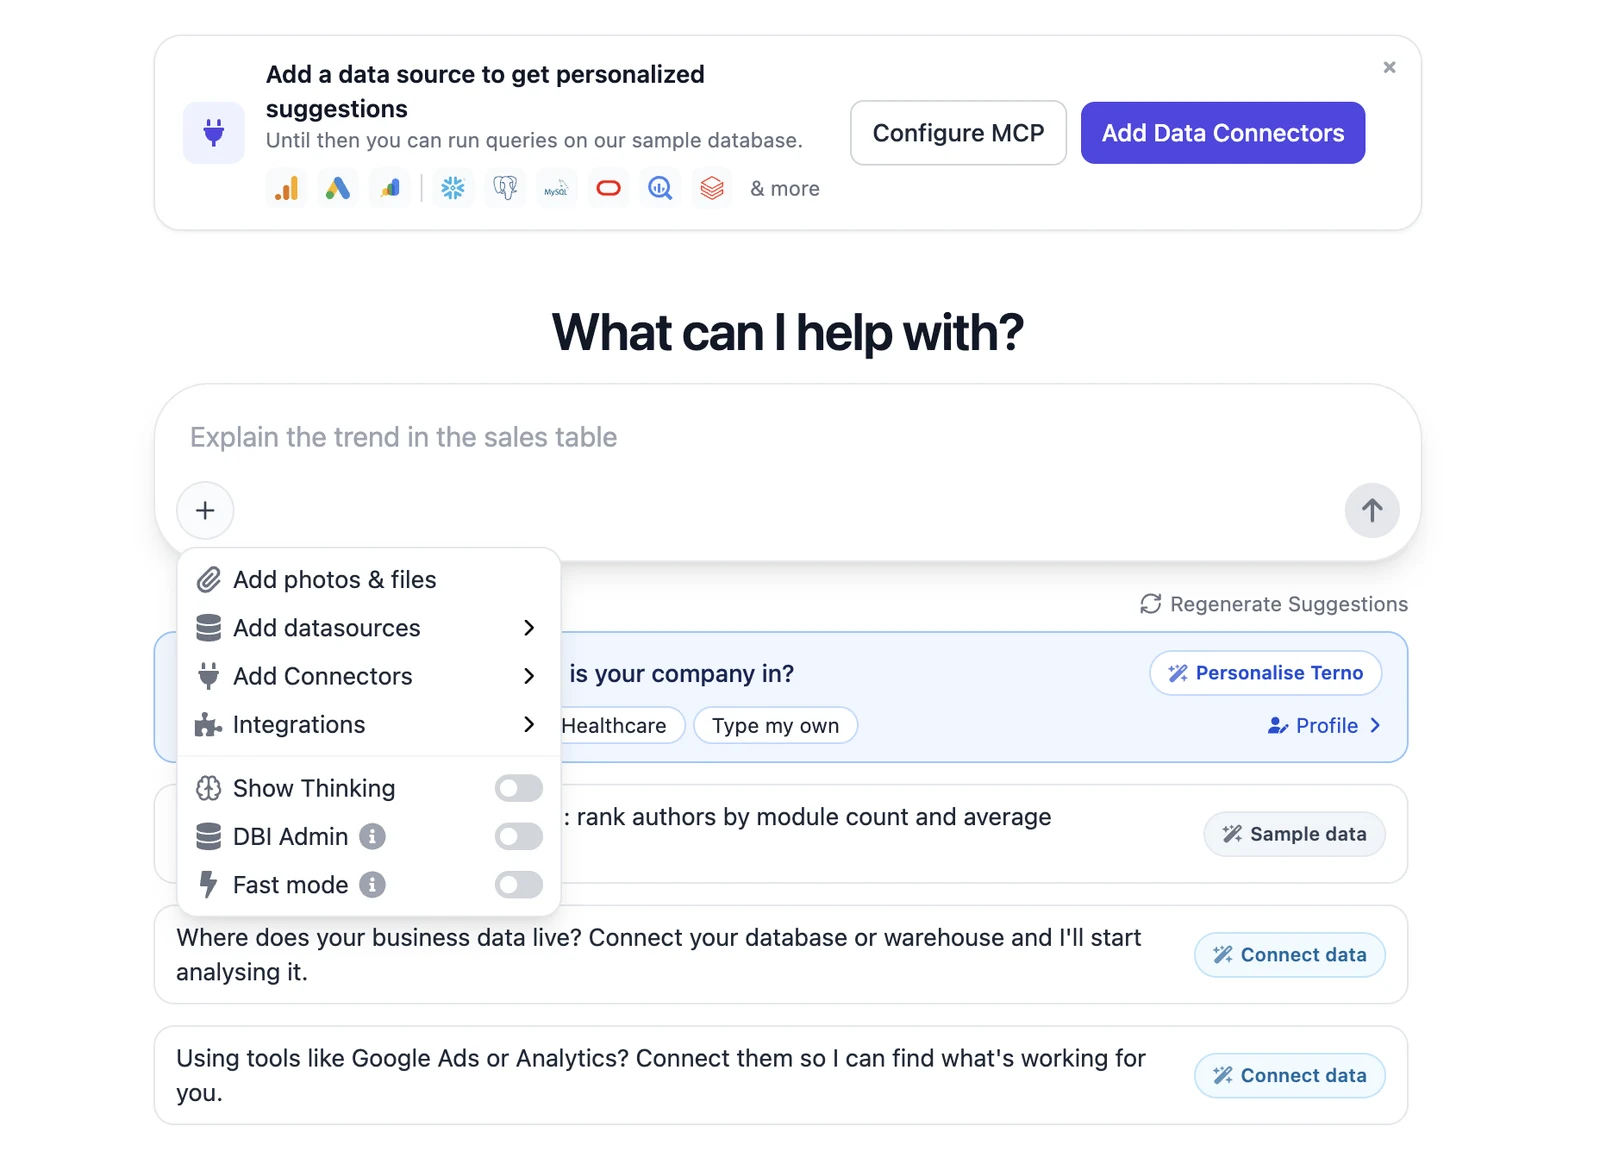
Task: Click the '& more' connectors text
Action: pyautogui.click(x=785, y=189)
